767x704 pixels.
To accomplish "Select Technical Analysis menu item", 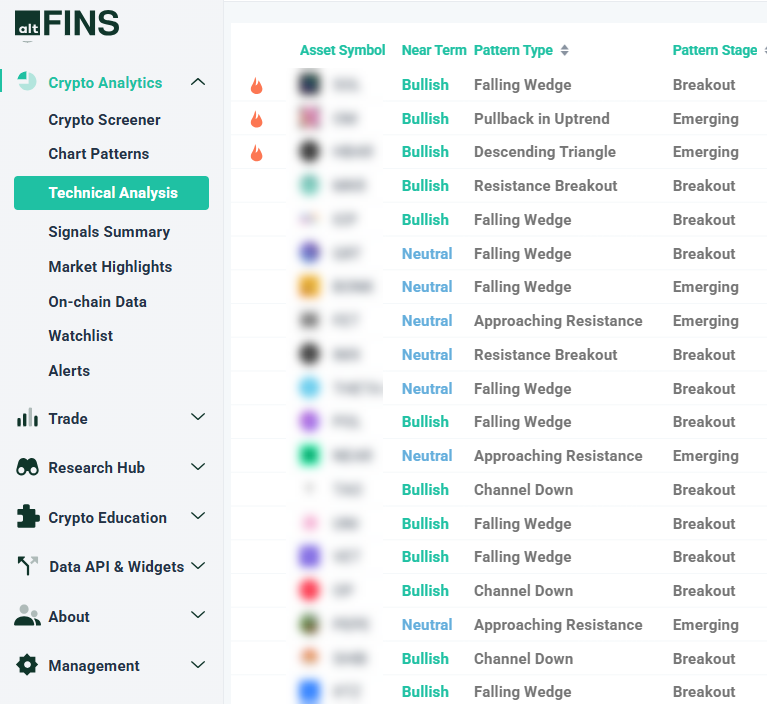I will pos(112,193).
